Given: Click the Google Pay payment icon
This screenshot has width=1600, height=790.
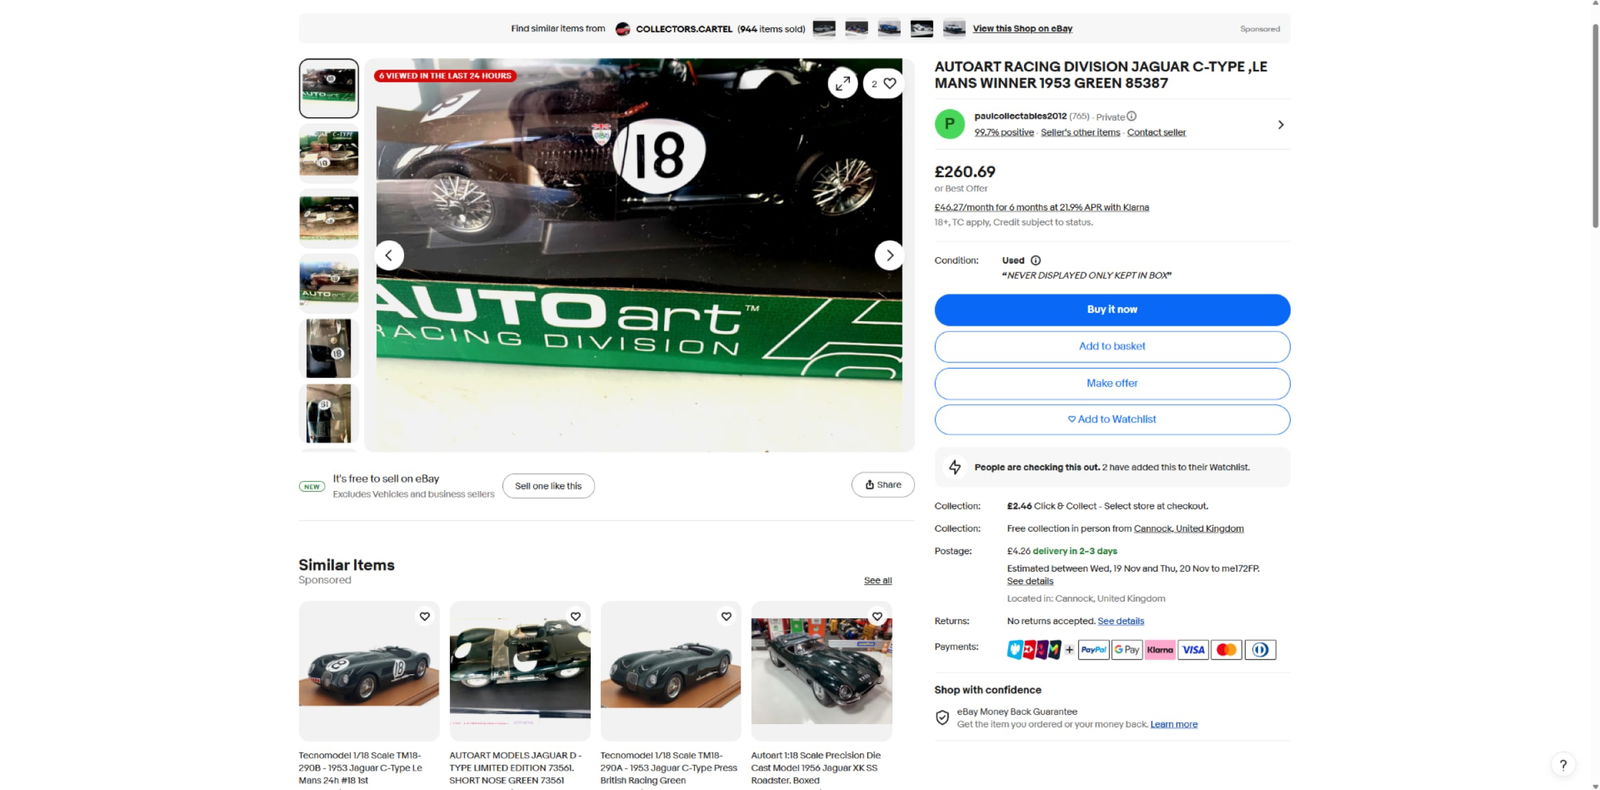Looking at the screenshot, I should [x=1127, y=650].
